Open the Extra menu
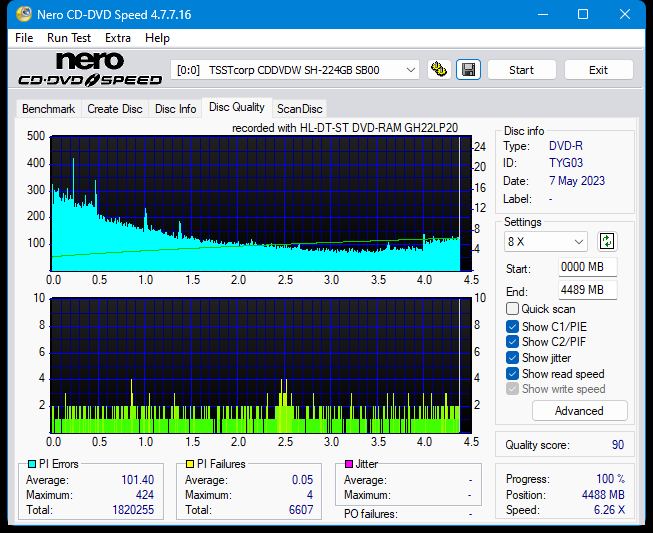653x533 pixels. pyautogui.click(x=118, y=38)
